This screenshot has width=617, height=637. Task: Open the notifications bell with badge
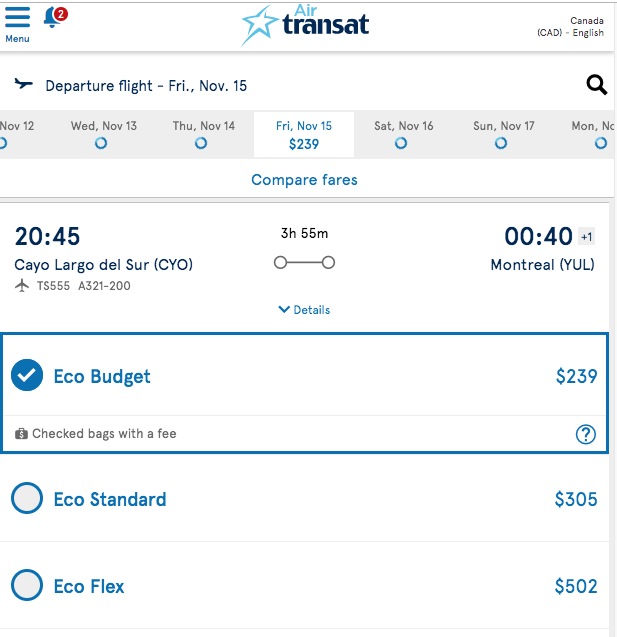coord(55,17)
